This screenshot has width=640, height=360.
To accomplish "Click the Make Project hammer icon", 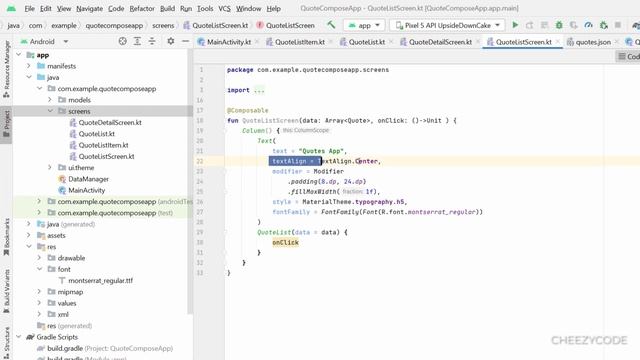I will [331, 25].
